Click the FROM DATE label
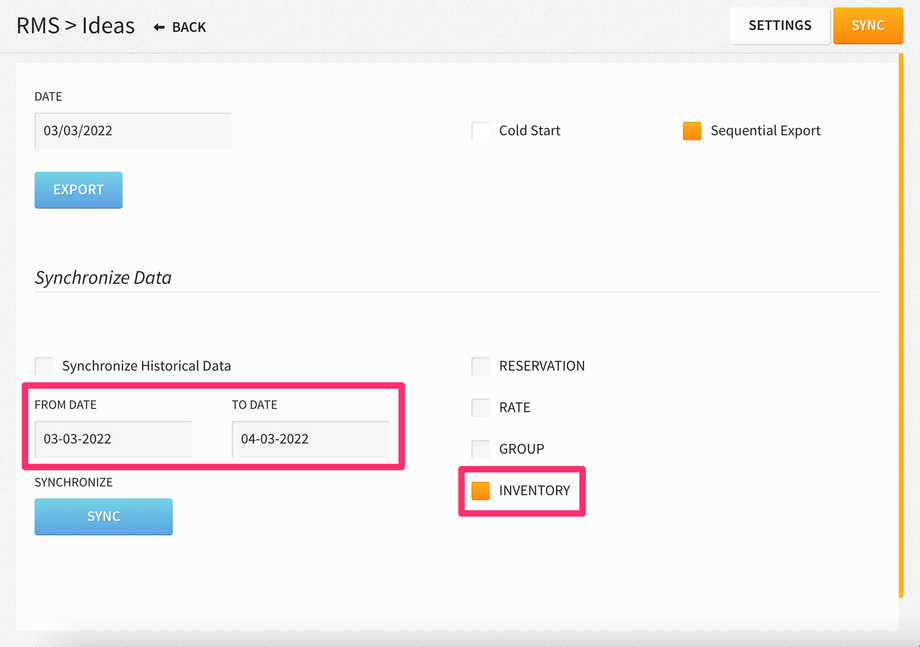Viewport: 920px width, 647px height. 65,405
